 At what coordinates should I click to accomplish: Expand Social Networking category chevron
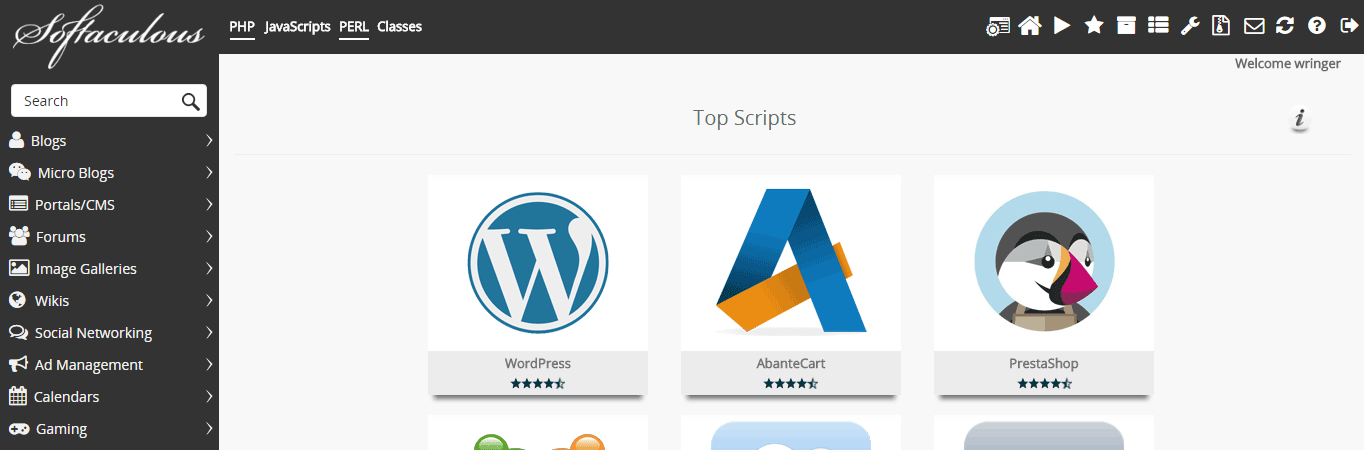[x=210, y=332]
